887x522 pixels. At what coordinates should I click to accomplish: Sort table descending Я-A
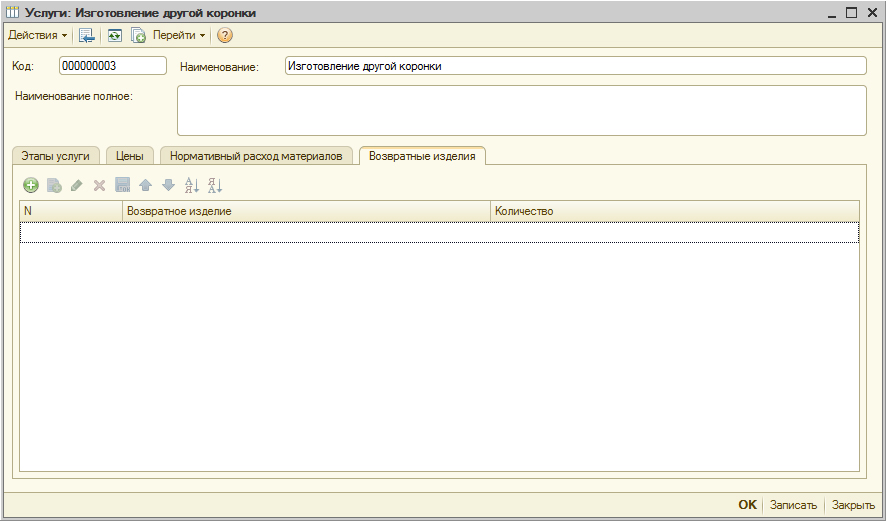pyautogui.click(x=215, y=185)
